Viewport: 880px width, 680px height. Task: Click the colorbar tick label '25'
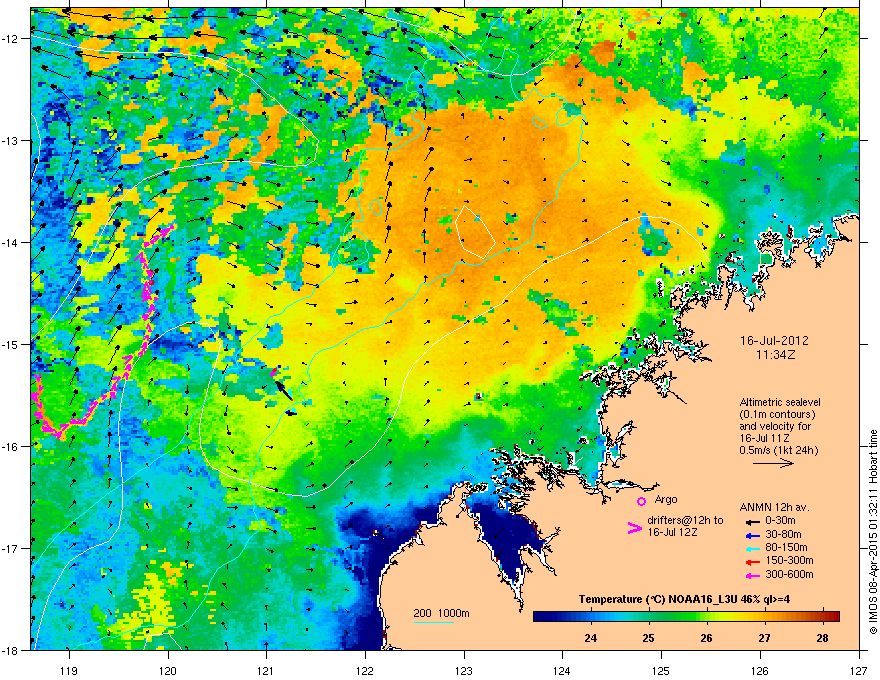648,638
